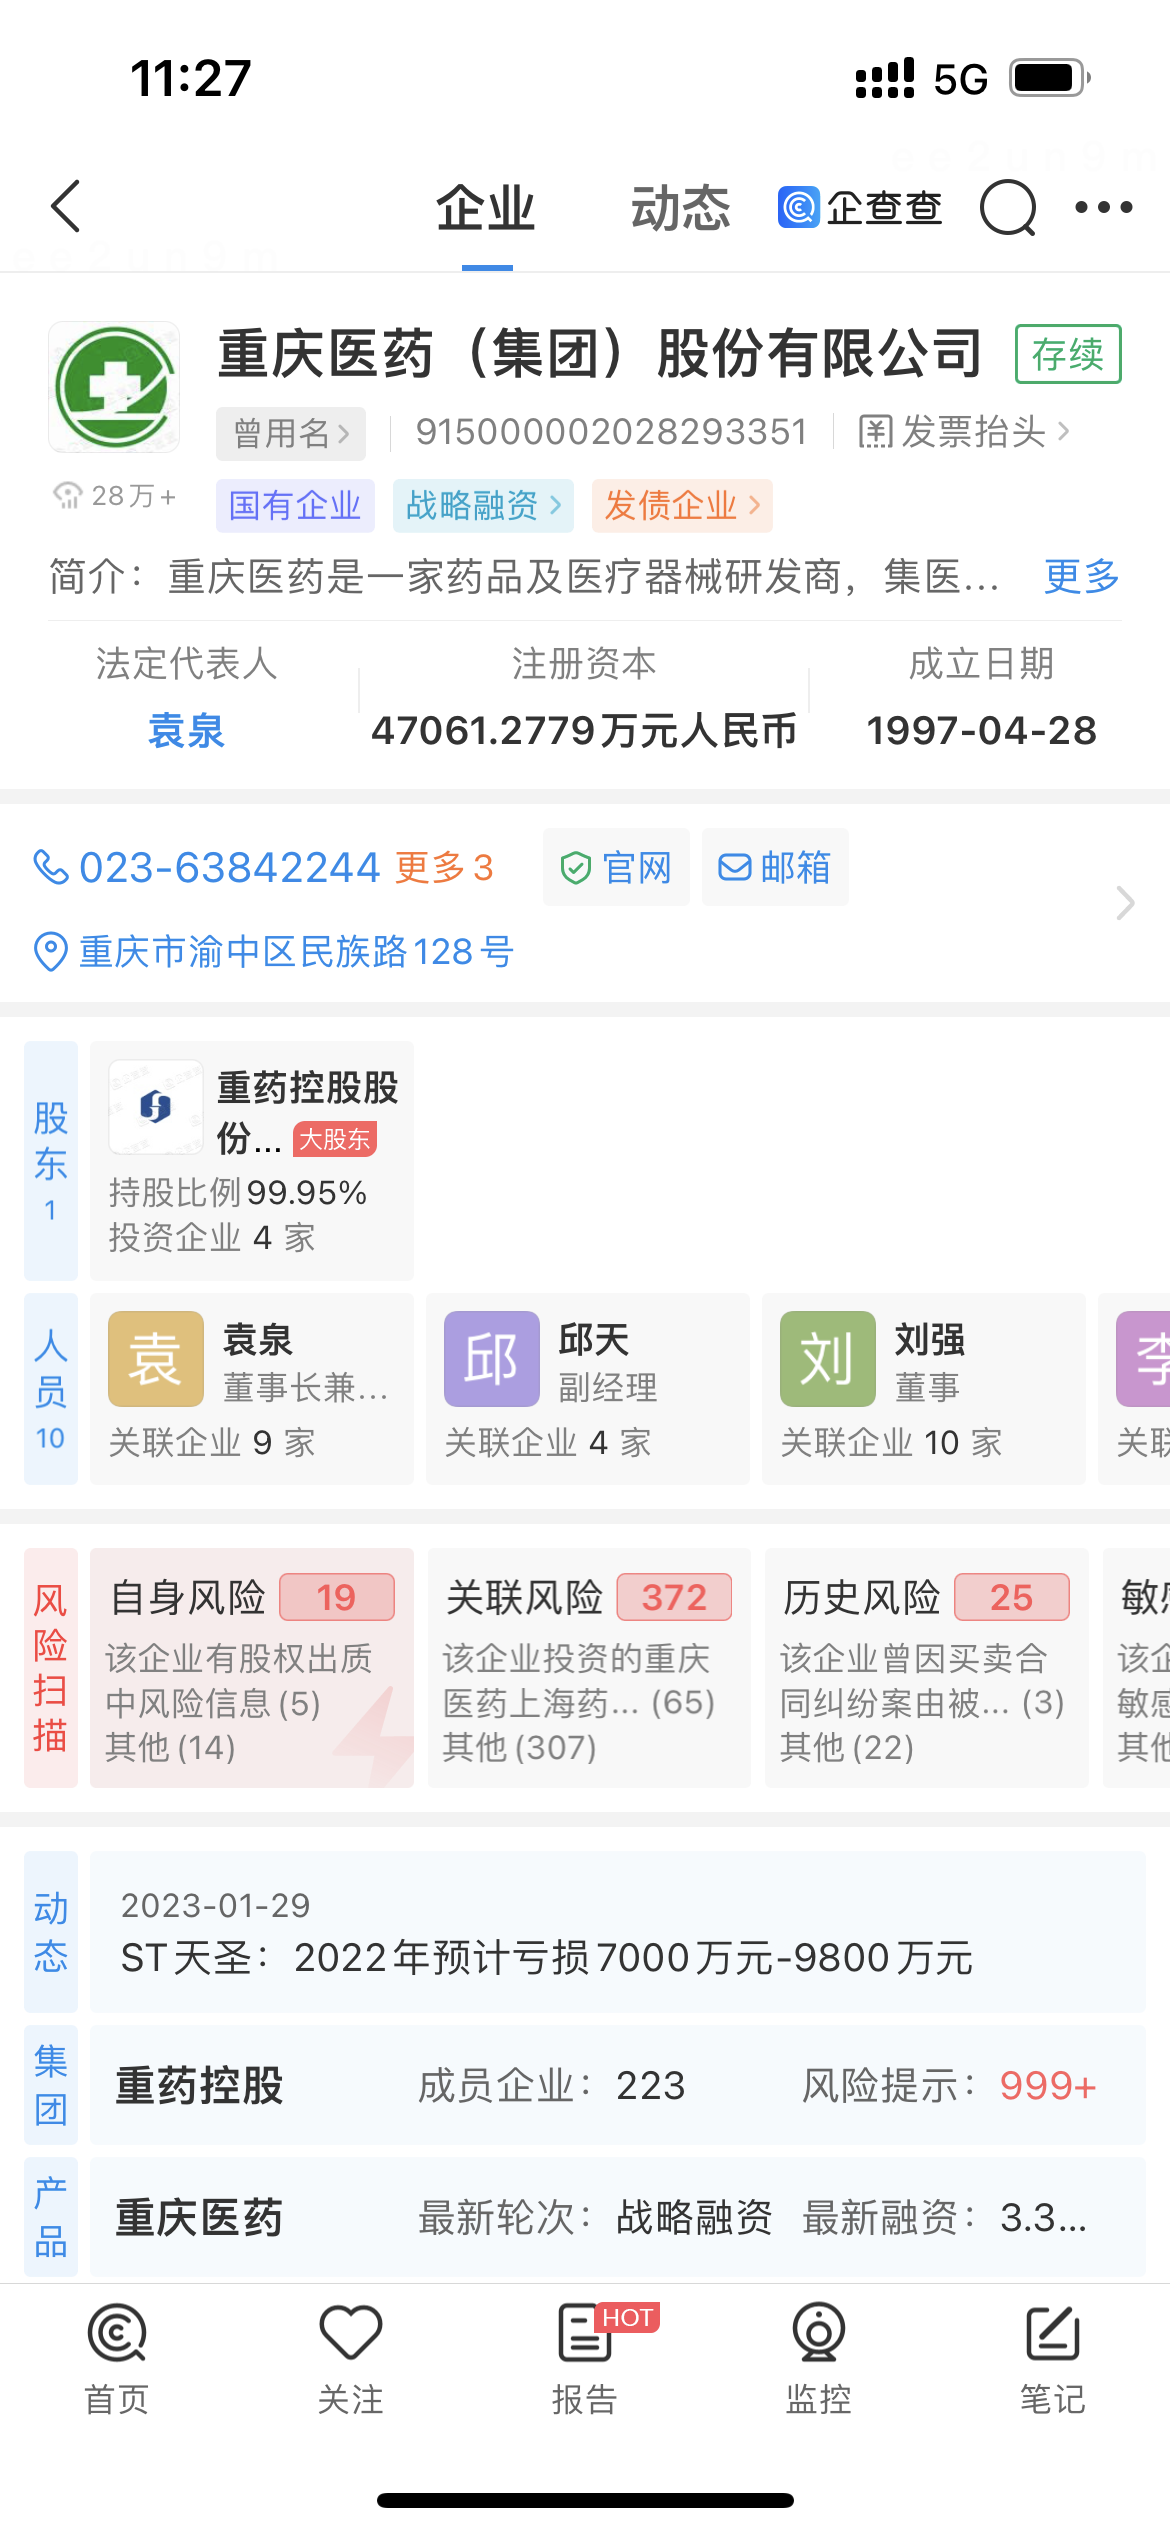Tap credit code 91500000202829335​1

[x=611, y=432]
